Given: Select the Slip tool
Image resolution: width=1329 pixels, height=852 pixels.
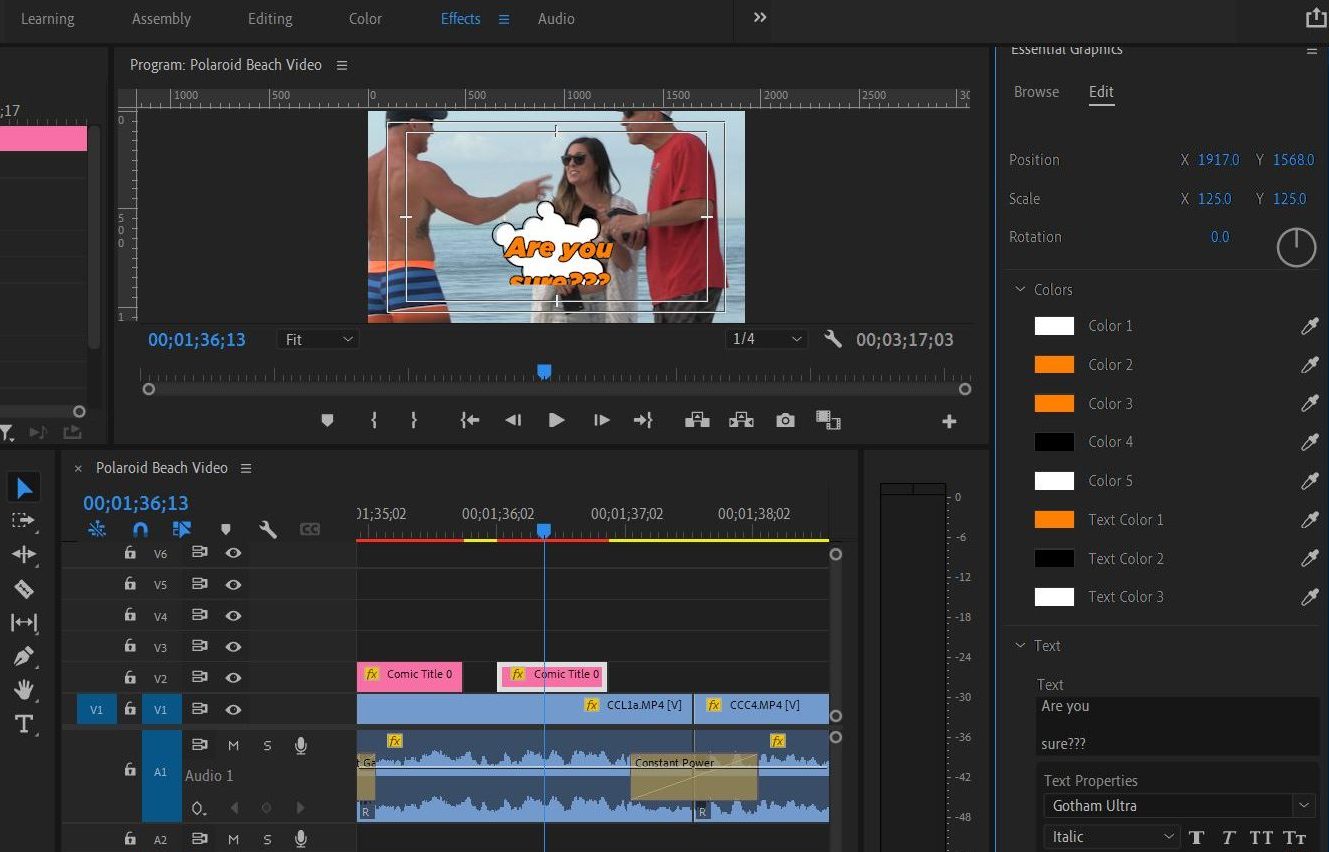Looking at the screenshot, I should [x=24, y=623].
